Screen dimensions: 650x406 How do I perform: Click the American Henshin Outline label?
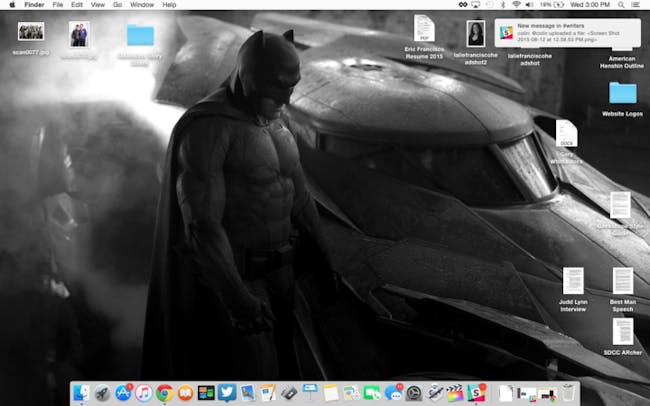pos(622,62)
